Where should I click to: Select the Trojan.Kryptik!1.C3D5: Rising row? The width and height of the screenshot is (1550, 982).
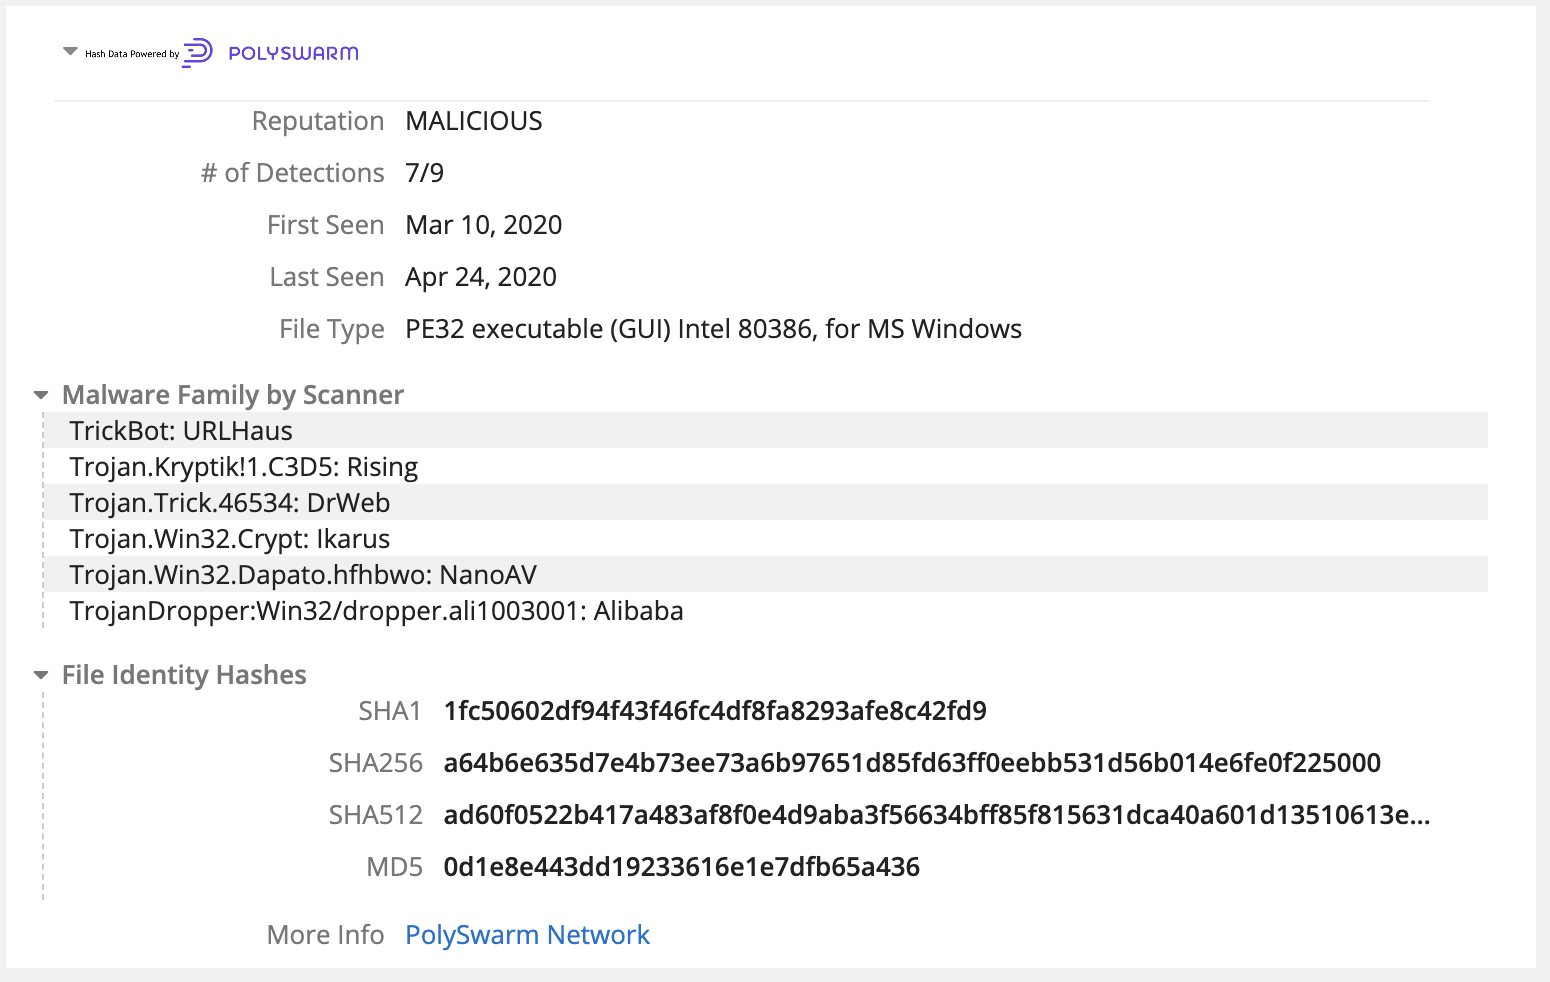click(243, 467)
